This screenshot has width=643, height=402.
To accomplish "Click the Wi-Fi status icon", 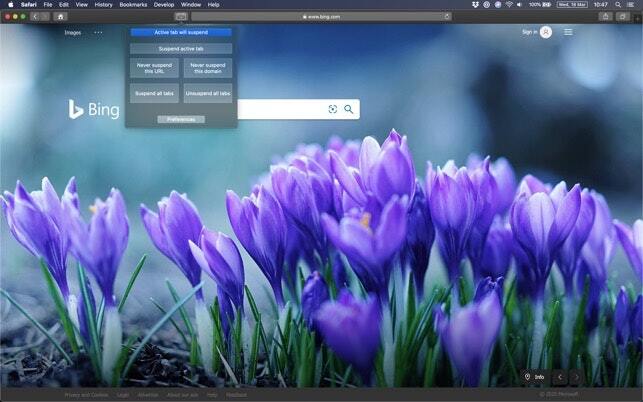I will point(509,5).
